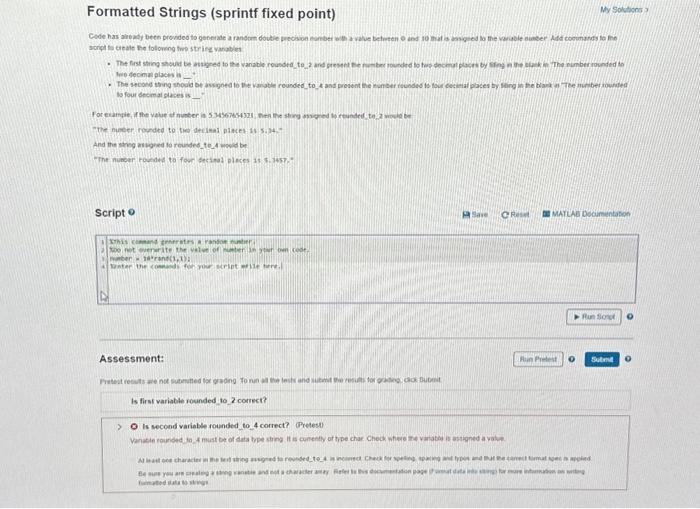Screen dimensions: 700x509
Task: Click the Reset circular arrow icon
Action: [505, 215]
